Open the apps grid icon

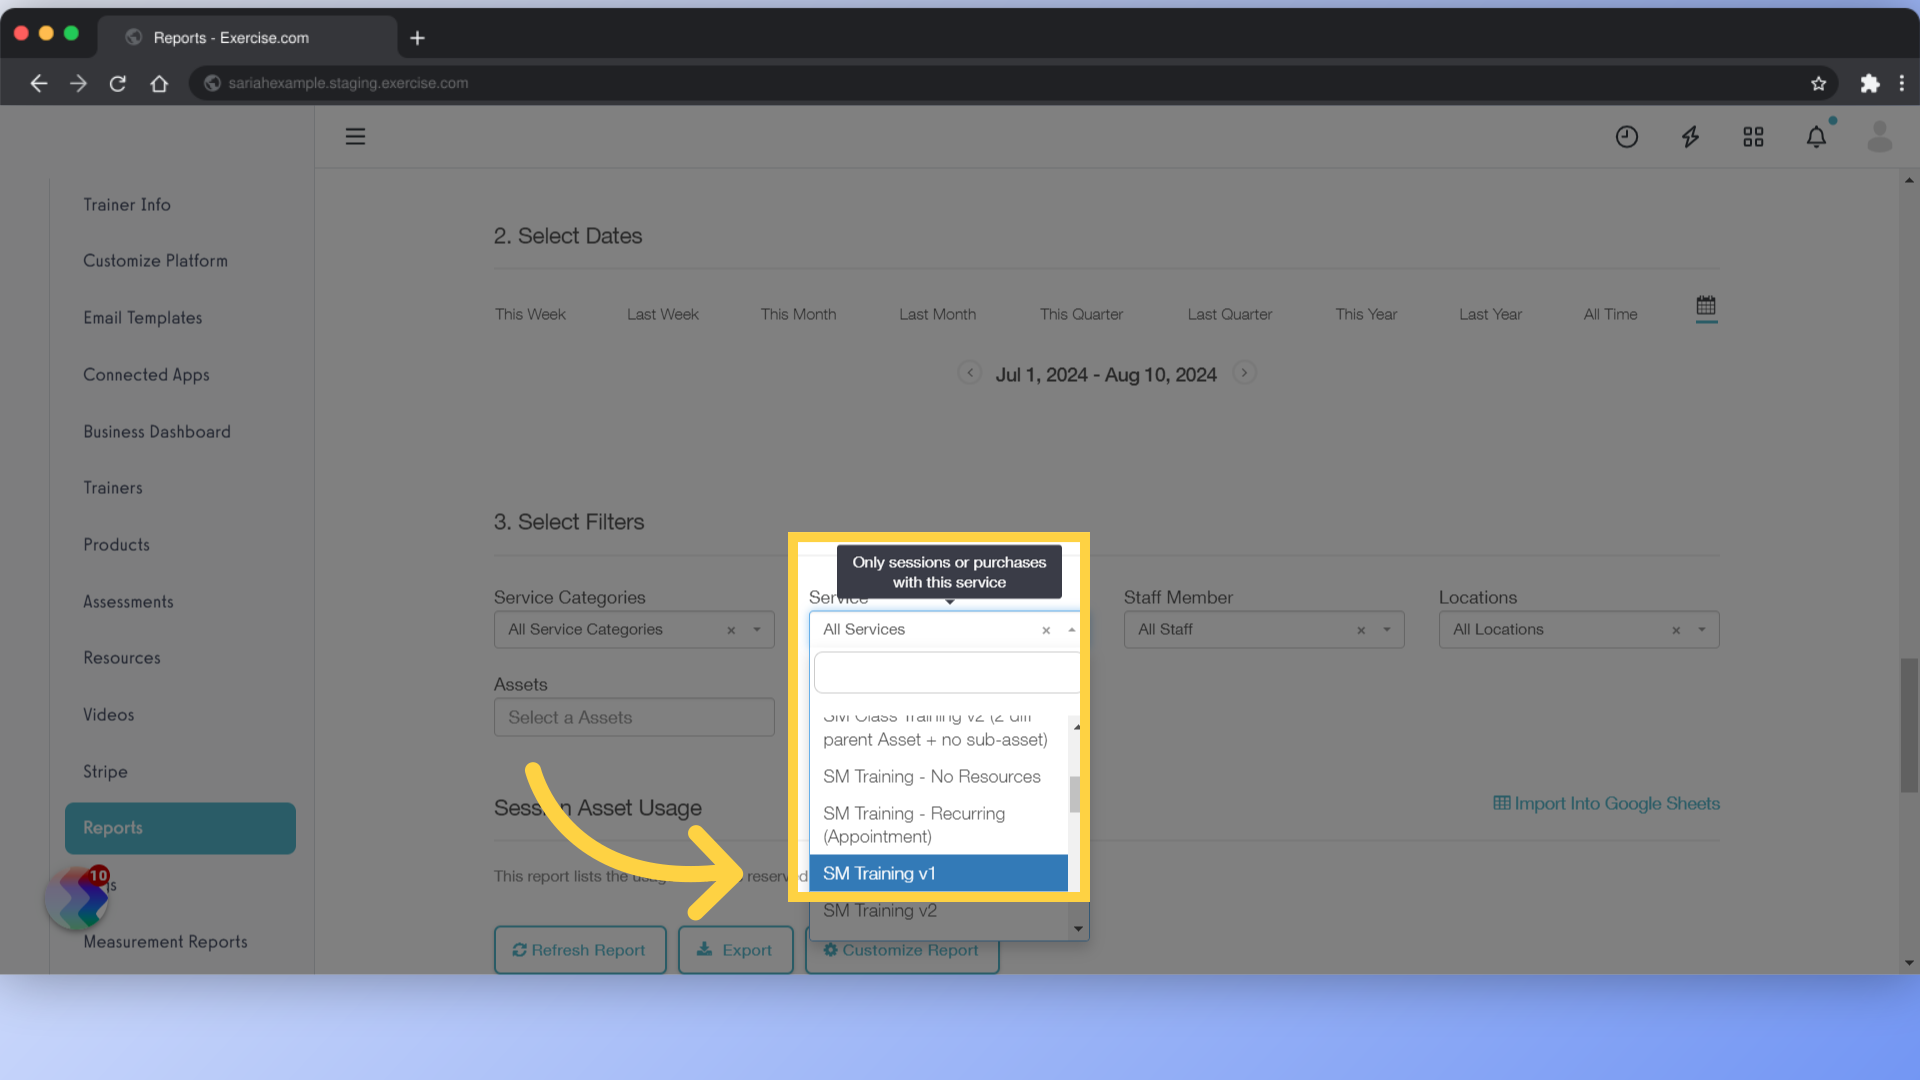click(1753, 137)
